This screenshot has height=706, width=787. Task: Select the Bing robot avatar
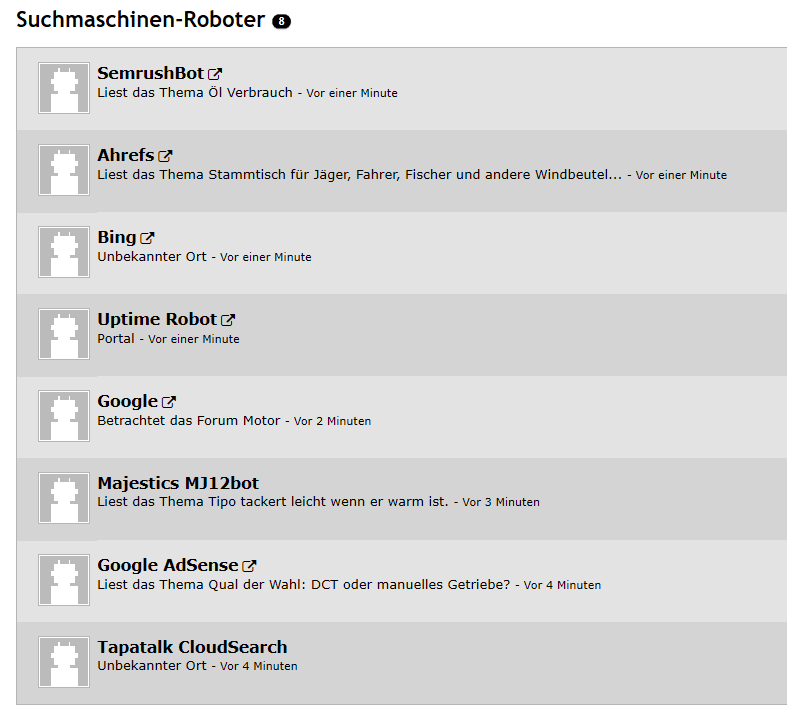64,252
